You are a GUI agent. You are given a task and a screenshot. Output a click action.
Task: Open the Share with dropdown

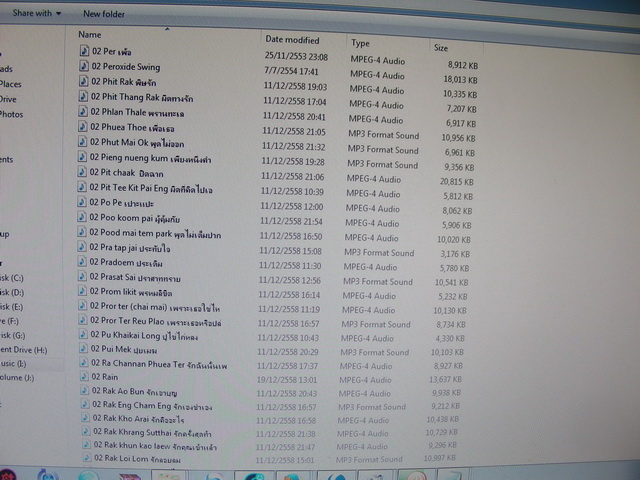click(37, 13)
